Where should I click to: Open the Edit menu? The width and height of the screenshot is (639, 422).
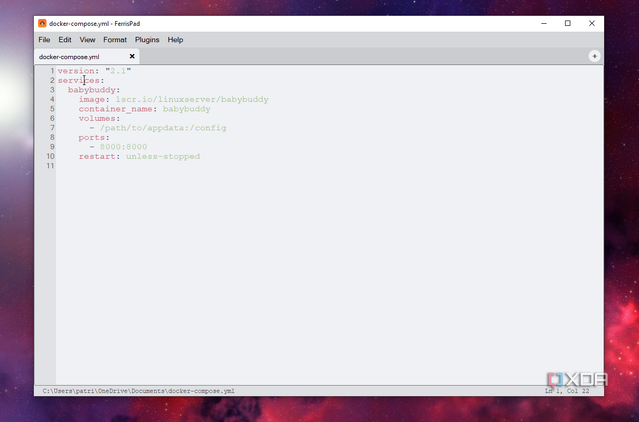65,40
